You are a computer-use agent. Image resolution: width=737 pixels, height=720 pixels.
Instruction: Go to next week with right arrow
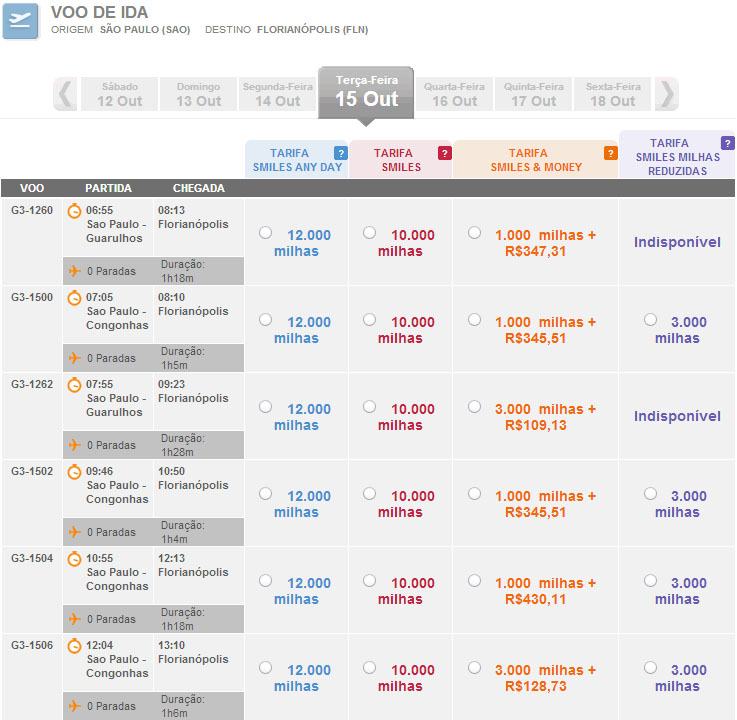tap(668, 94)
